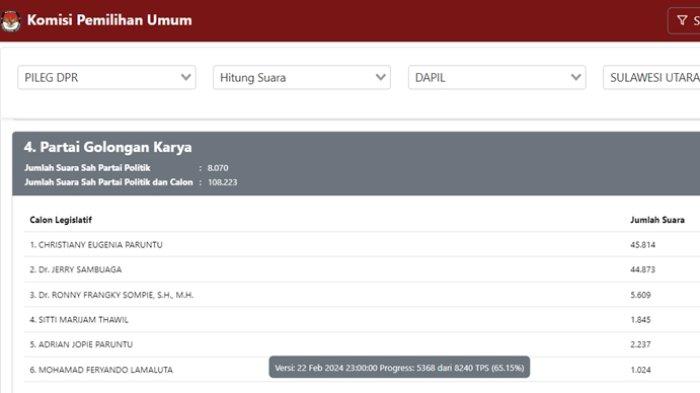The image size is (700, 393).
Task: Select candidate Dr. Jerry Sambuaga
Action: [x=75, y=269]
